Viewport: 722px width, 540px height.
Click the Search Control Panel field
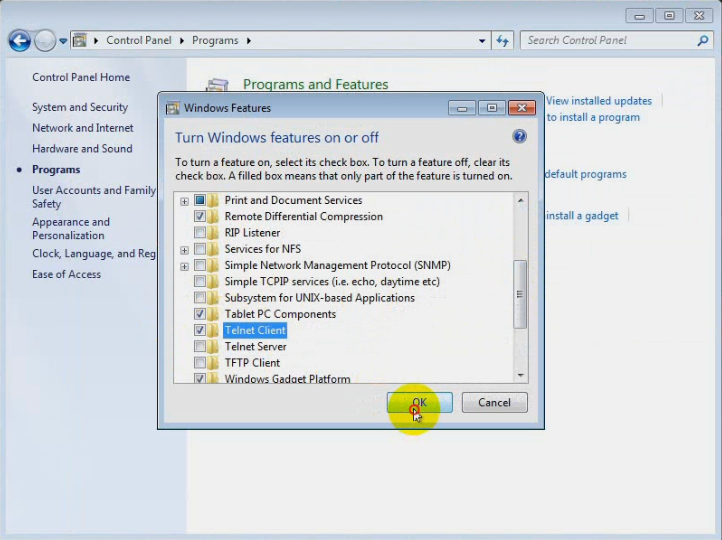tap(617, 41)
